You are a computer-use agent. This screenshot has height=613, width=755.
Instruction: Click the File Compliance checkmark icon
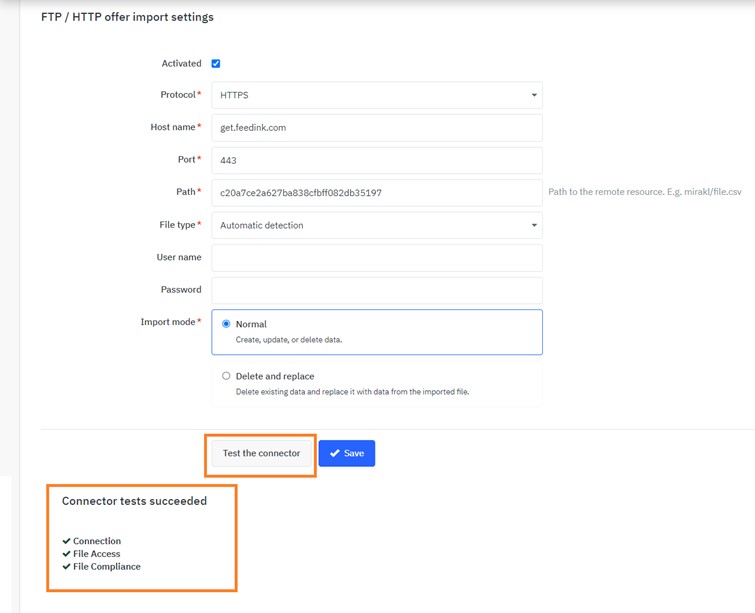pos(67,567)
